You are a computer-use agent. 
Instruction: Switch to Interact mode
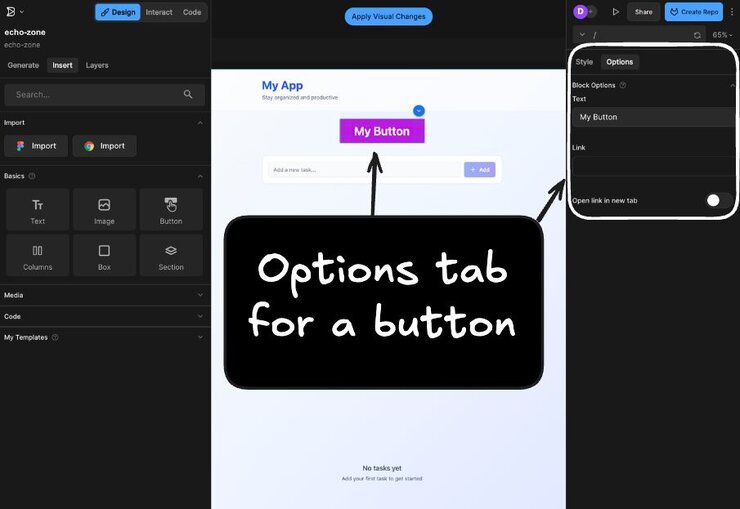pyautogui.click(x=159, y=12)
